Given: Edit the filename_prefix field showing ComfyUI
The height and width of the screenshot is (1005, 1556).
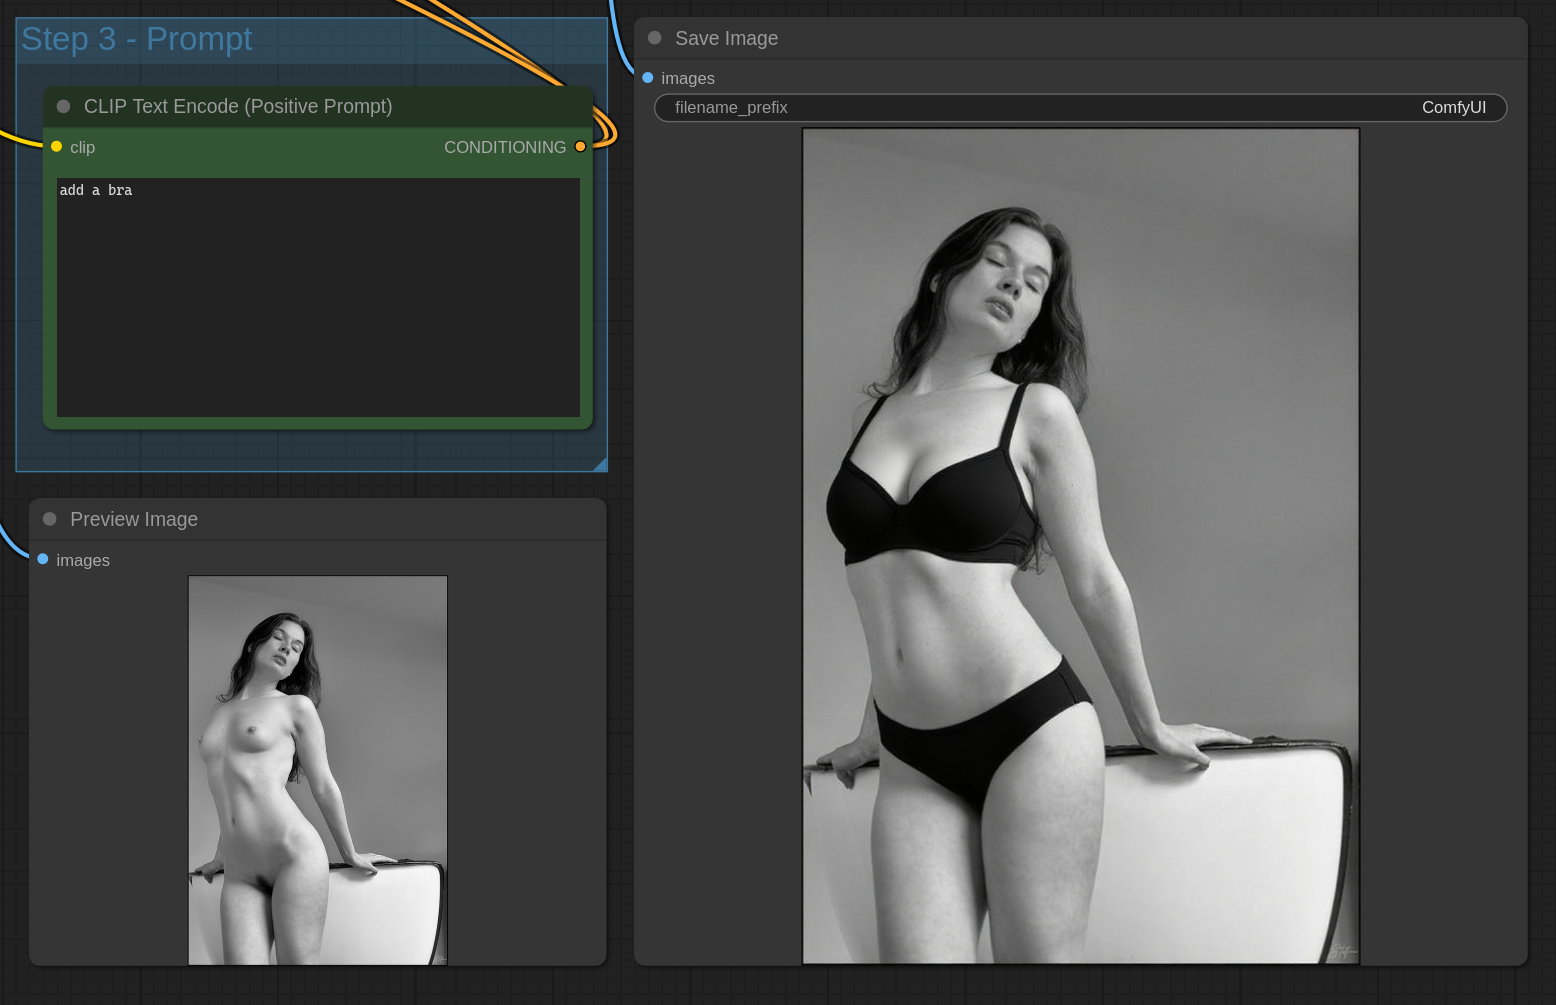Looking at the screenshot, I should click(1080, 108).
